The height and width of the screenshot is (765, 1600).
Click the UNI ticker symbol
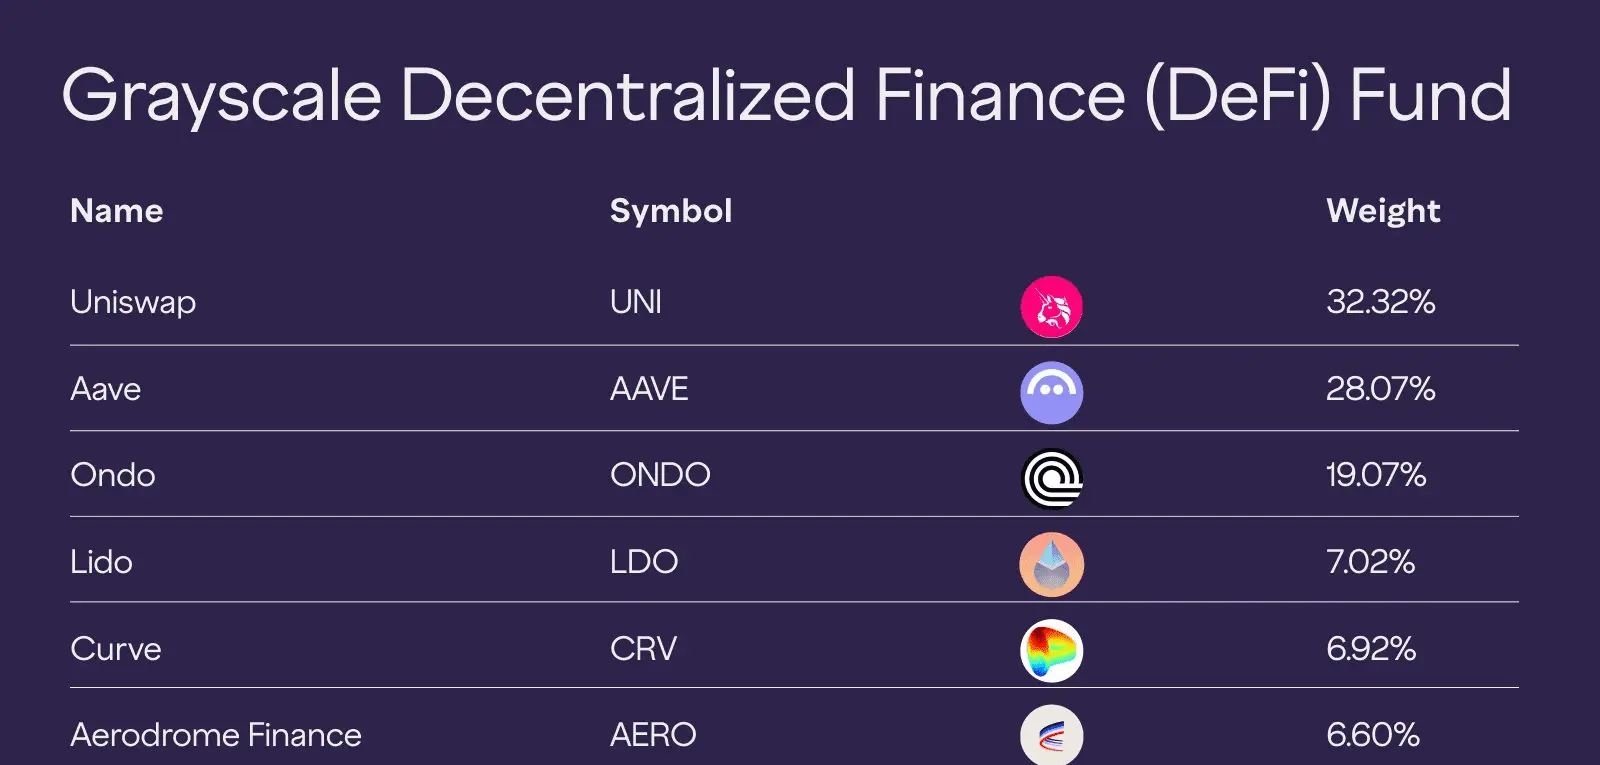point(636,302)
